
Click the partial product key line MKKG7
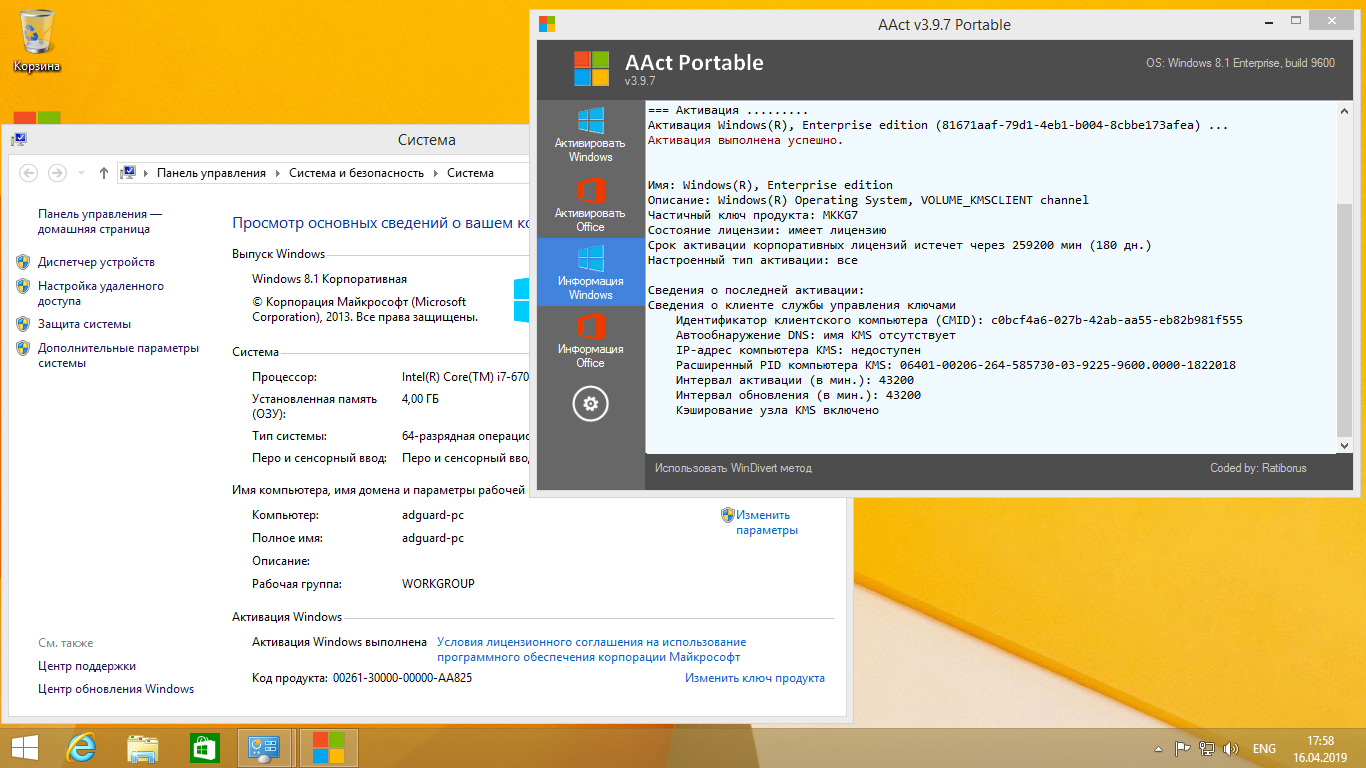click(x=752, y=215)
